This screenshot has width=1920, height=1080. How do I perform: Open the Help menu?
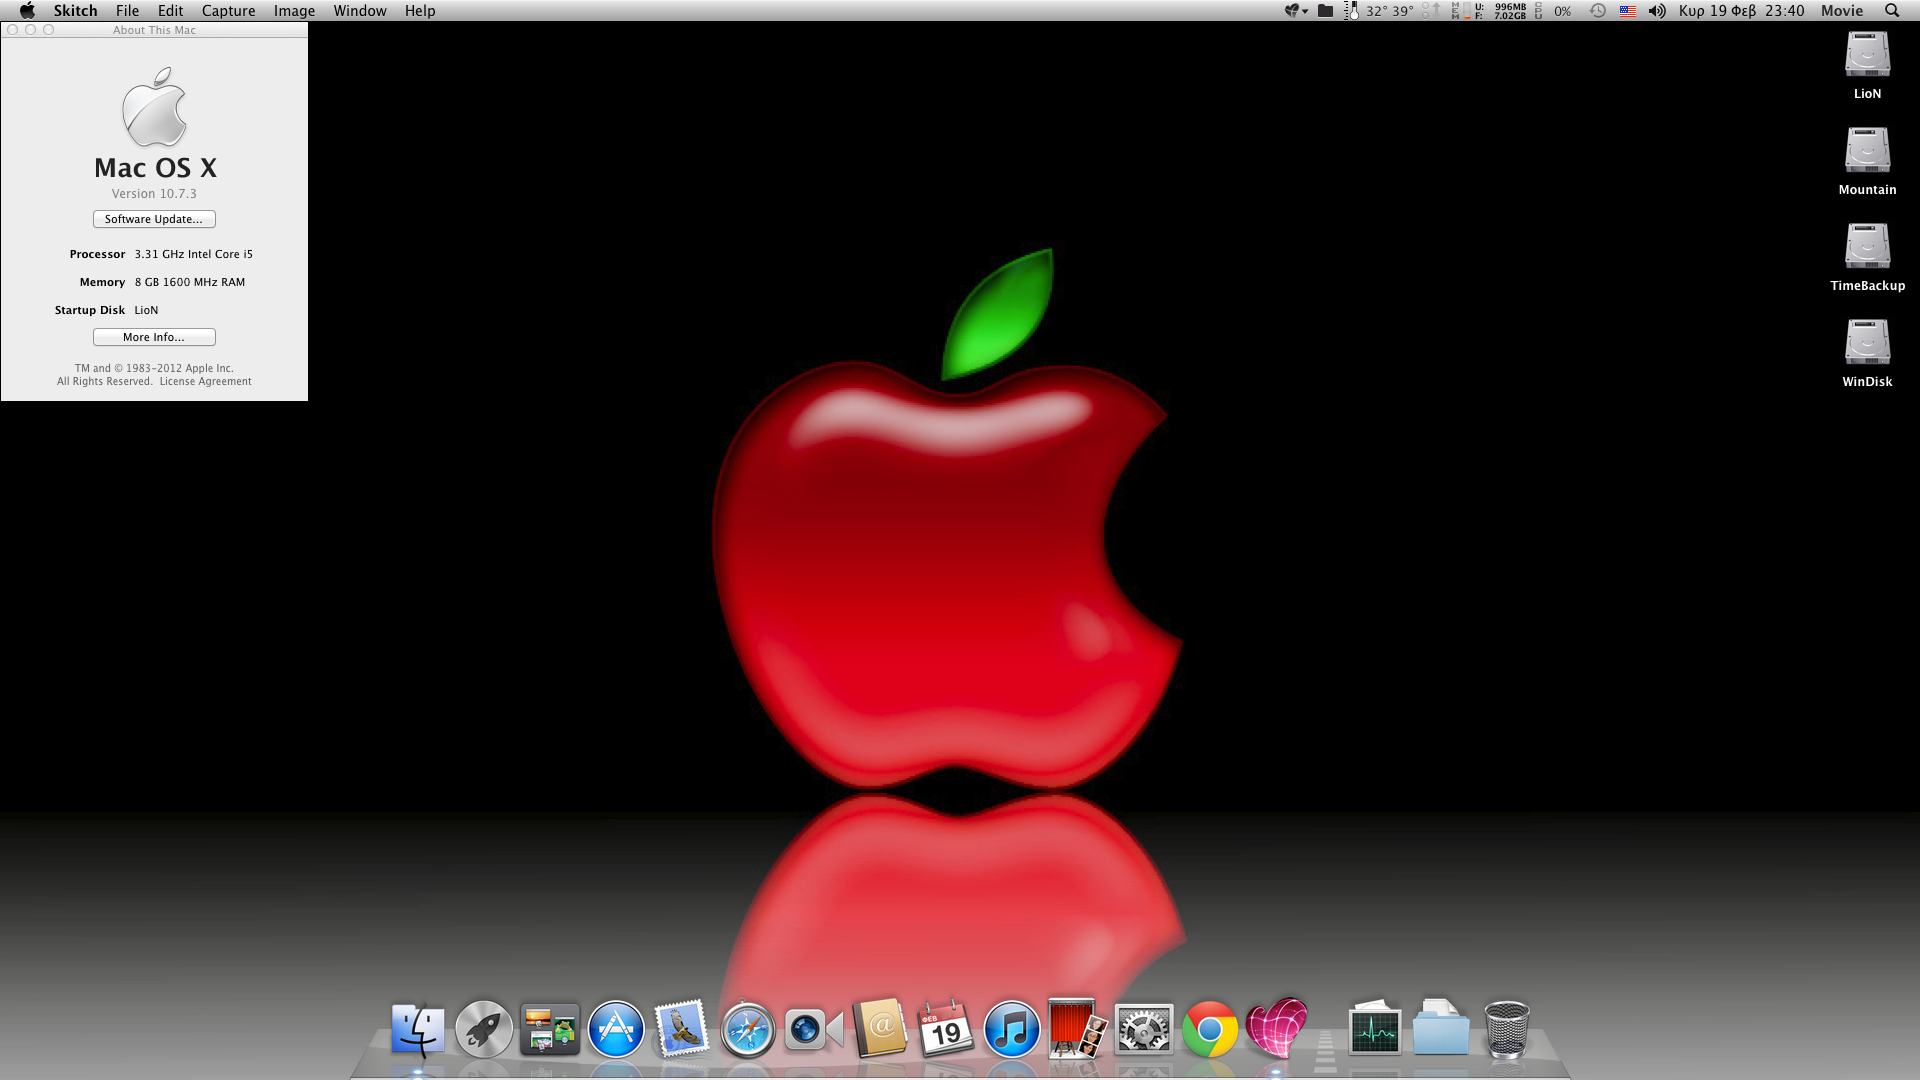pos(420,11)
